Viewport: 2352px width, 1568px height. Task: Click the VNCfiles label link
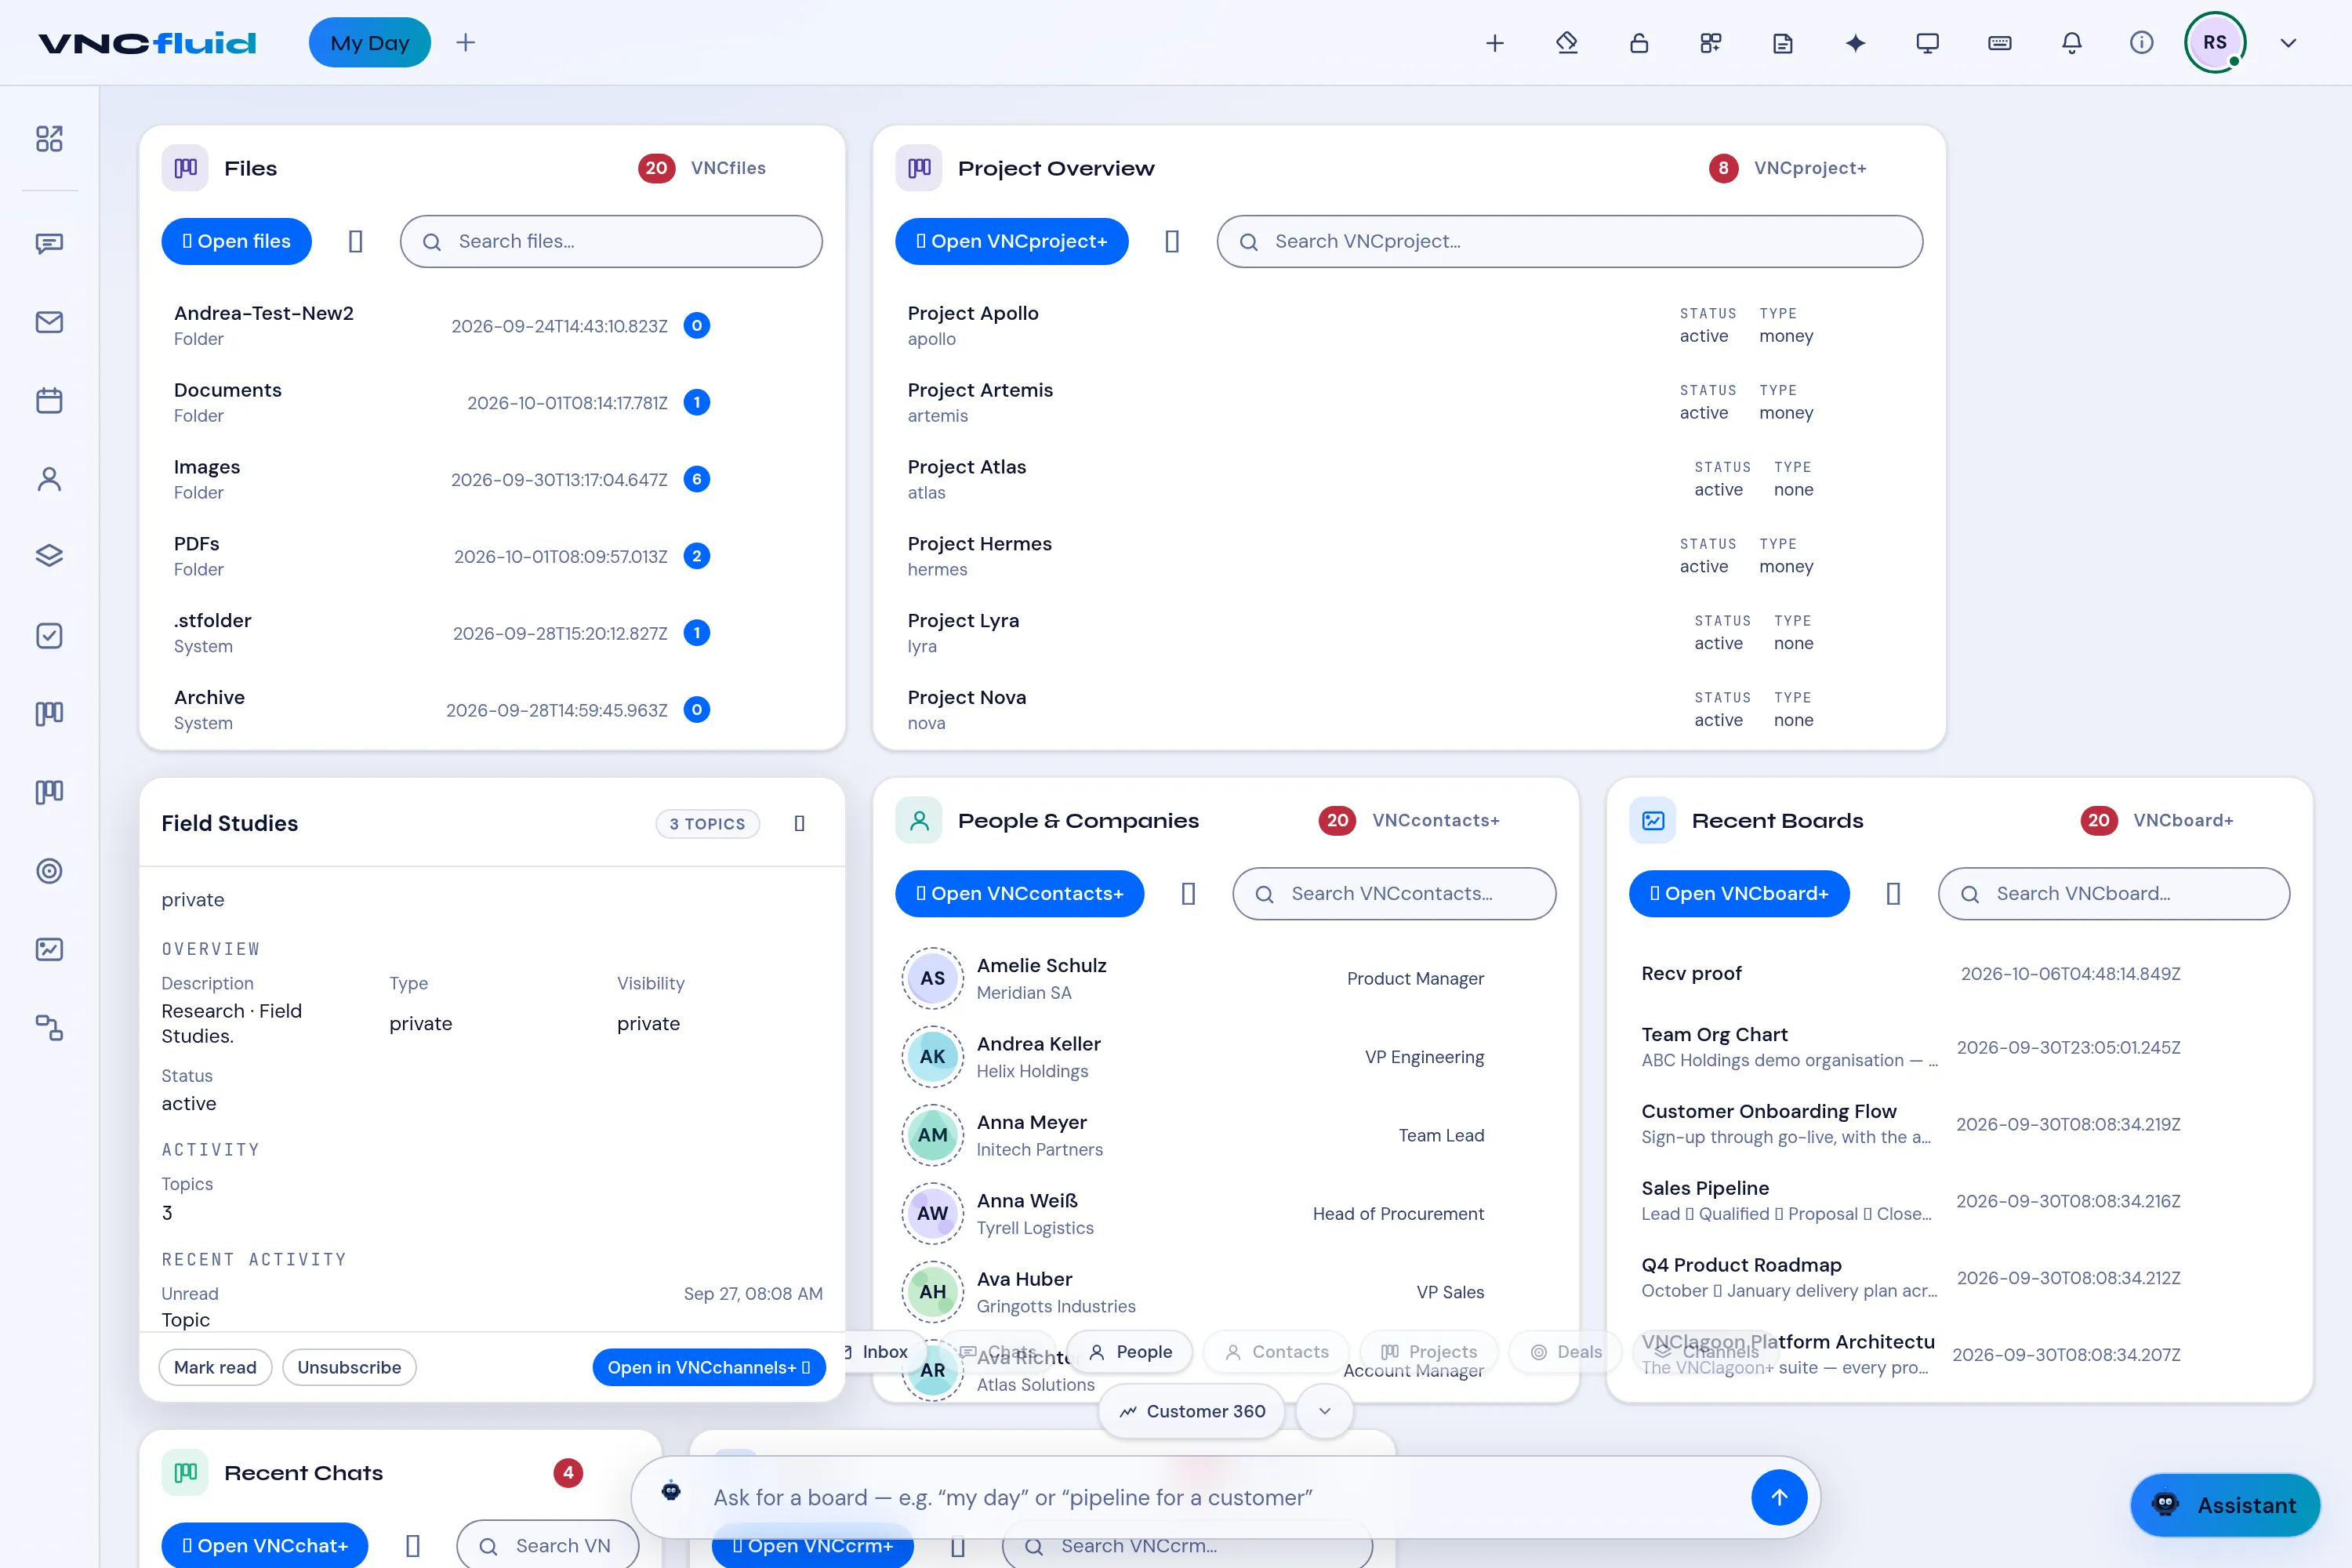[x=728, y=168]
